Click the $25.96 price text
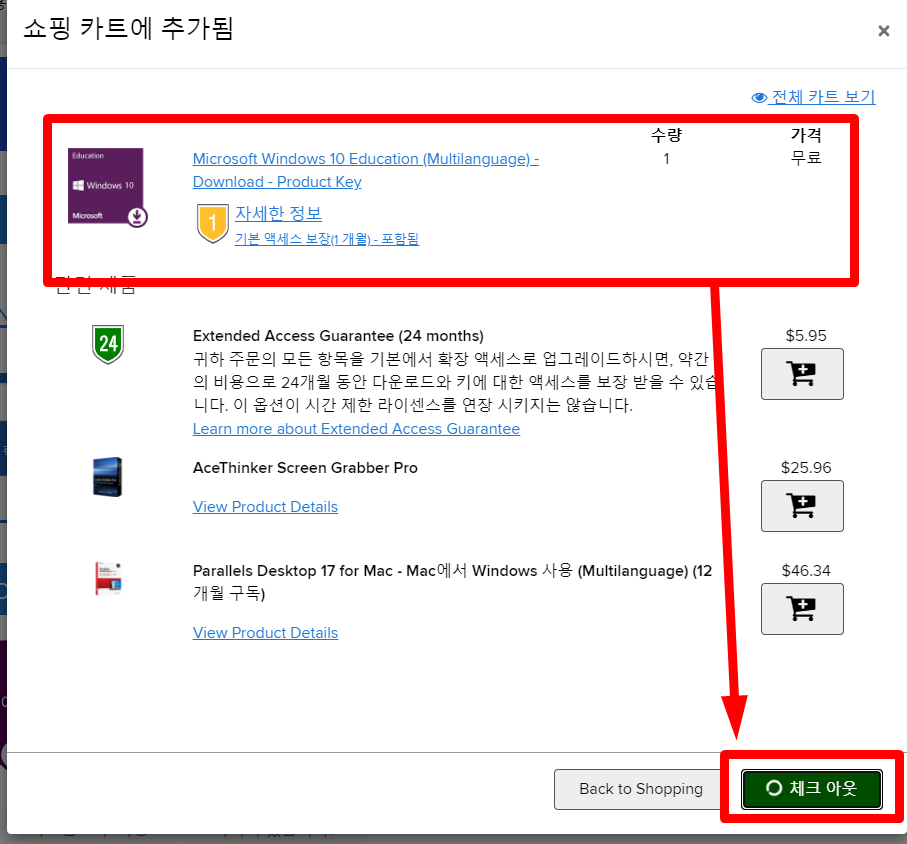The image size is (907, 844). (x=806, y=467)
